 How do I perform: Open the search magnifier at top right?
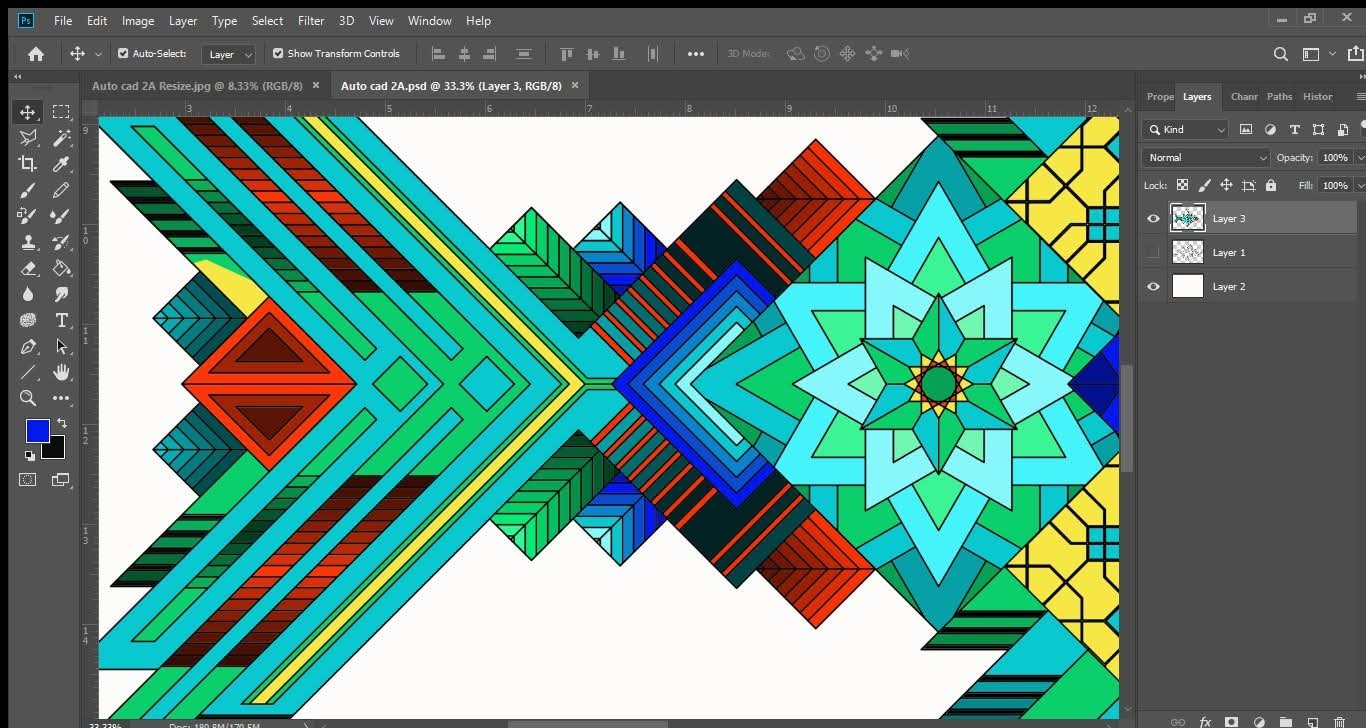pyautogui.click(x=1280, y=54)
